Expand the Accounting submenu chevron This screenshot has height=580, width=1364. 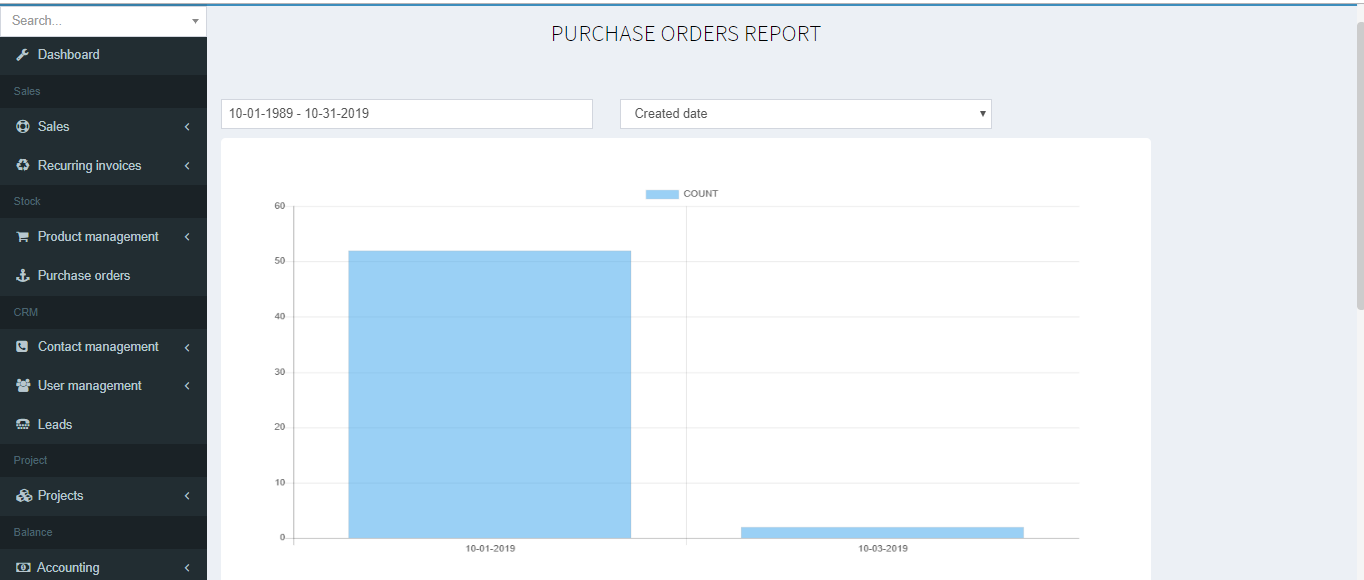(x=187, y=567)
